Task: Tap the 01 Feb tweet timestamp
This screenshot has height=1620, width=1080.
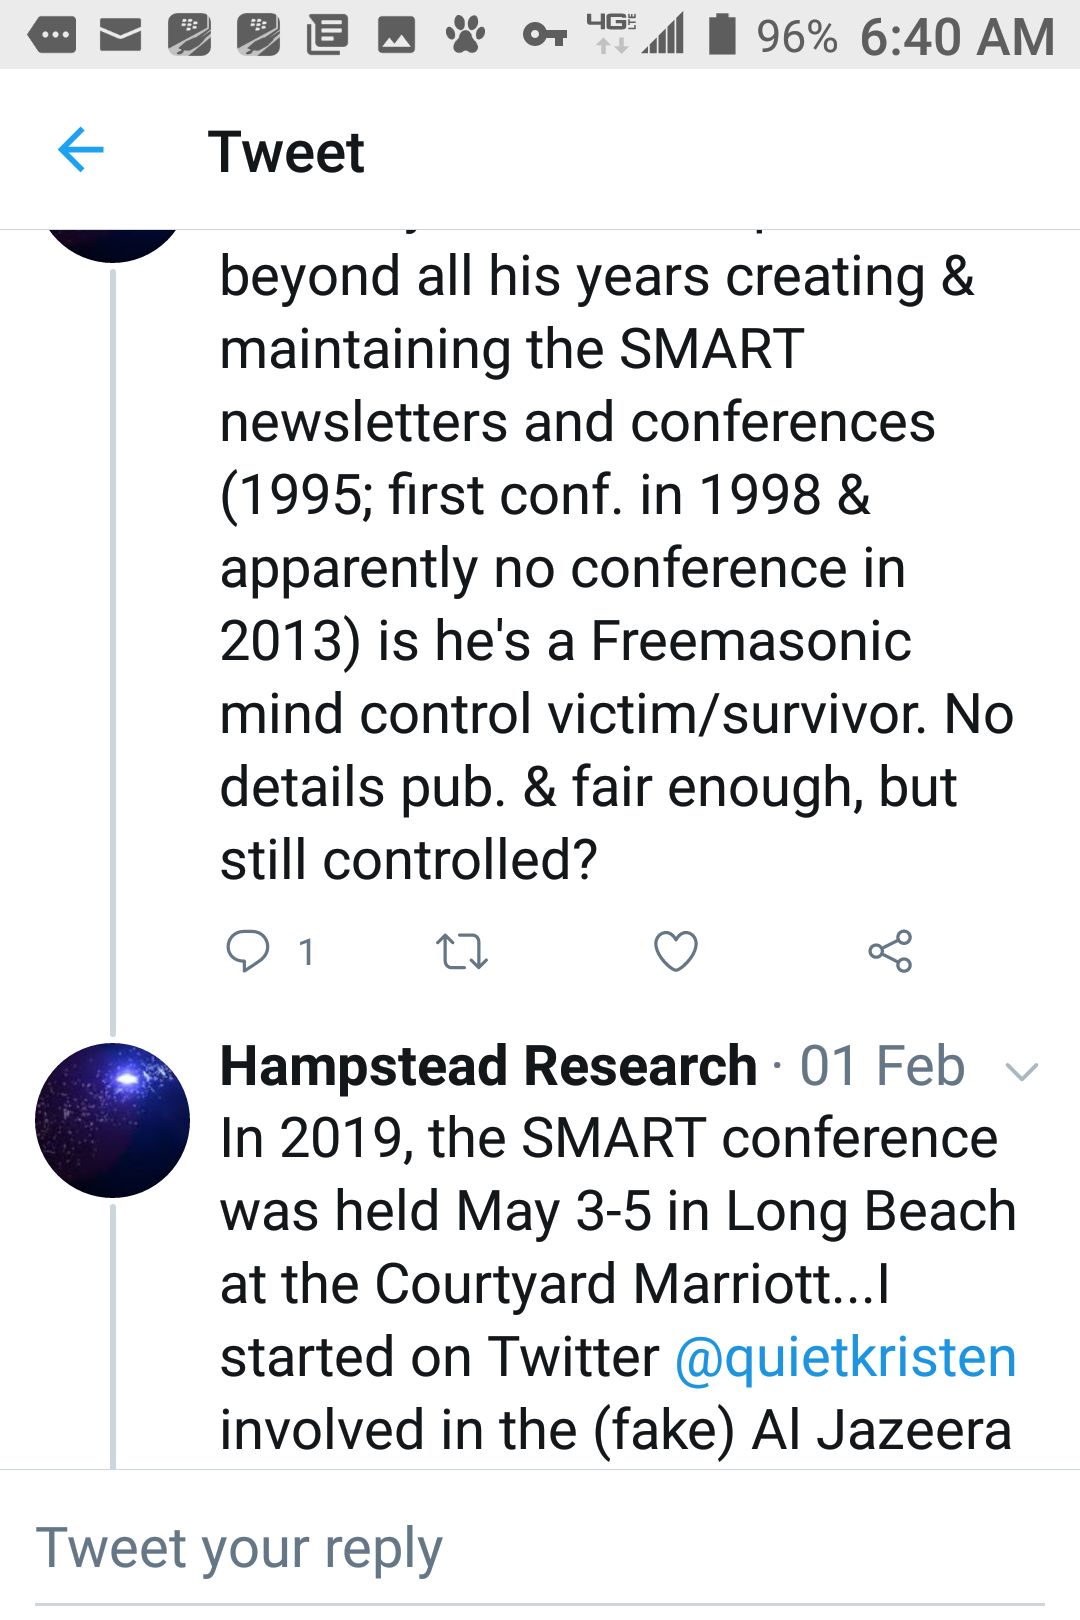Action: (882, 1066)
